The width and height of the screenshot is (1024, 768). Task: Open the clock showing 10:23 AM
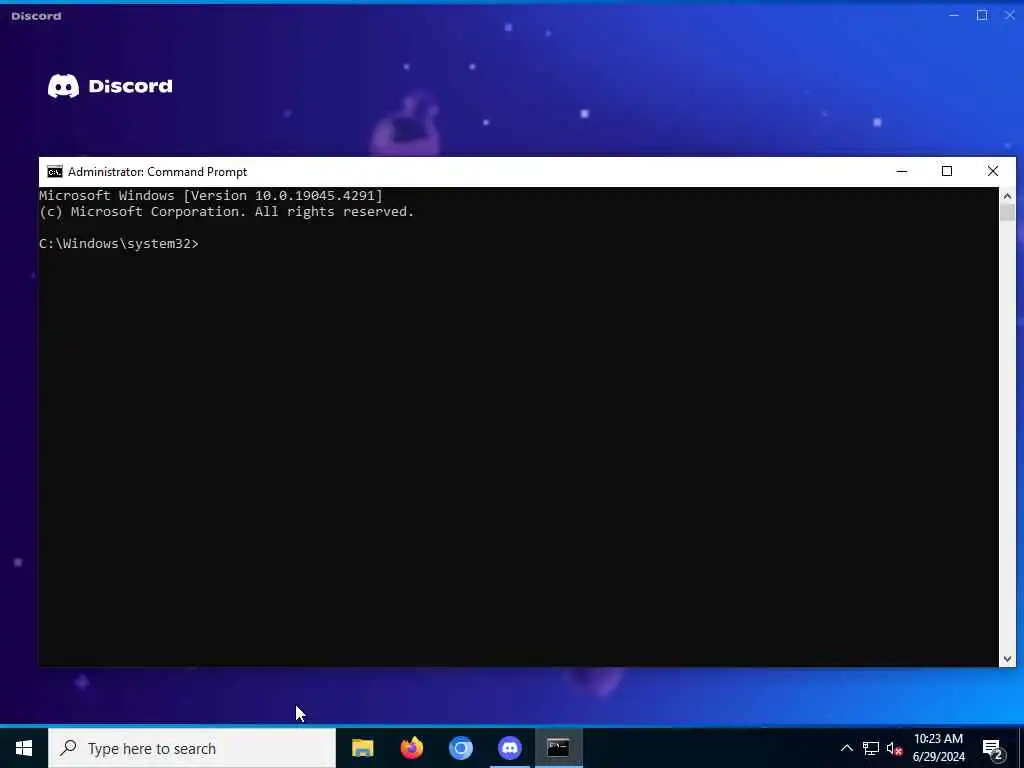[x=938, y=748]
